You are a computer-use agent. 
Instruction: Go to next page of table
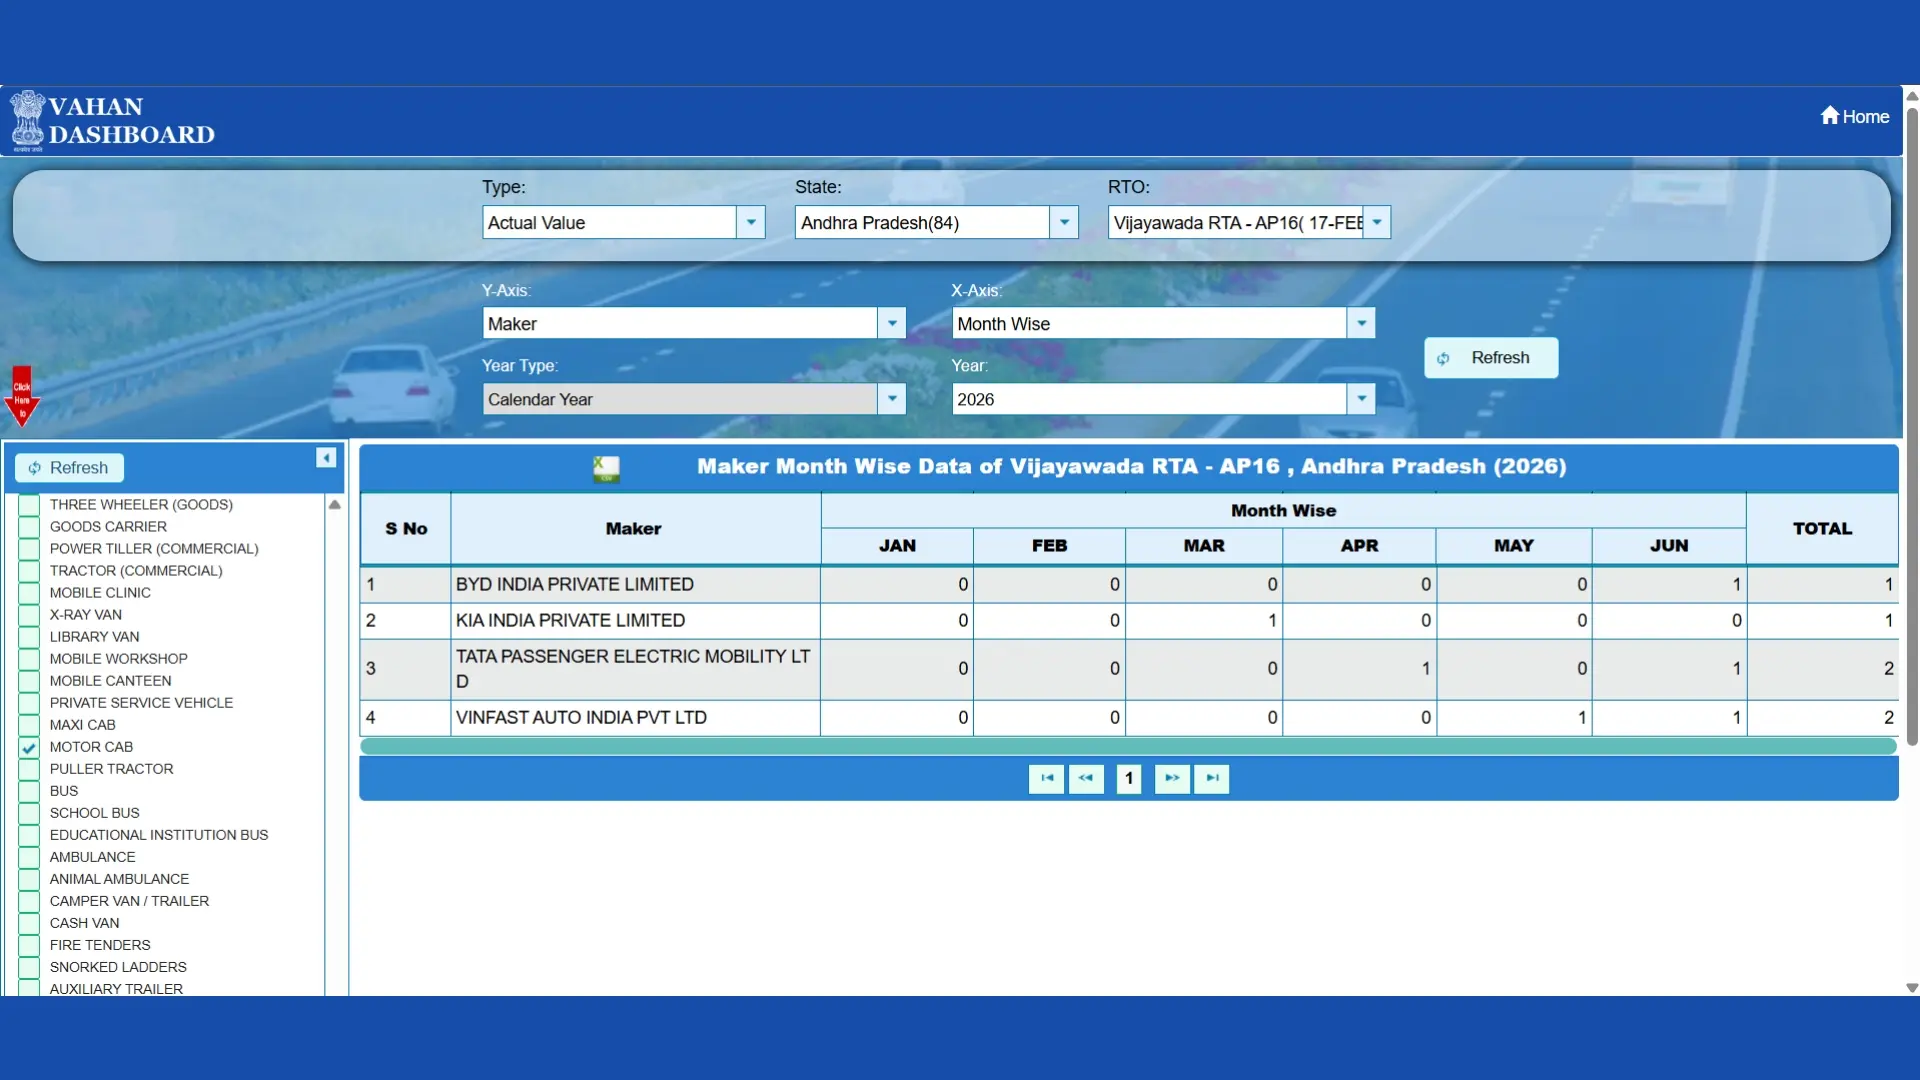point(1172,778)
